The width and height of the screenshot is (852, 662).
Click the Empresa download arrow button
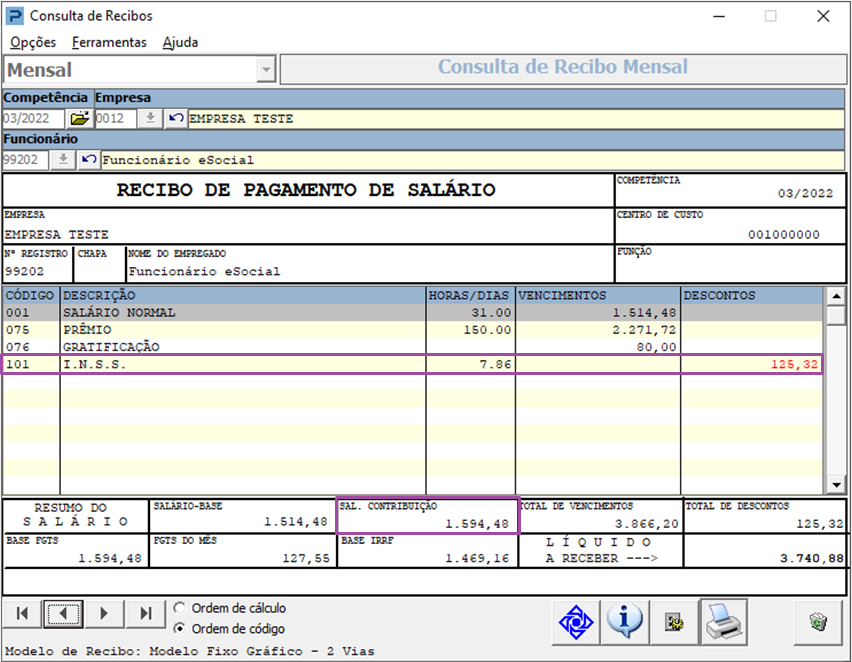(x=150, y=118)
